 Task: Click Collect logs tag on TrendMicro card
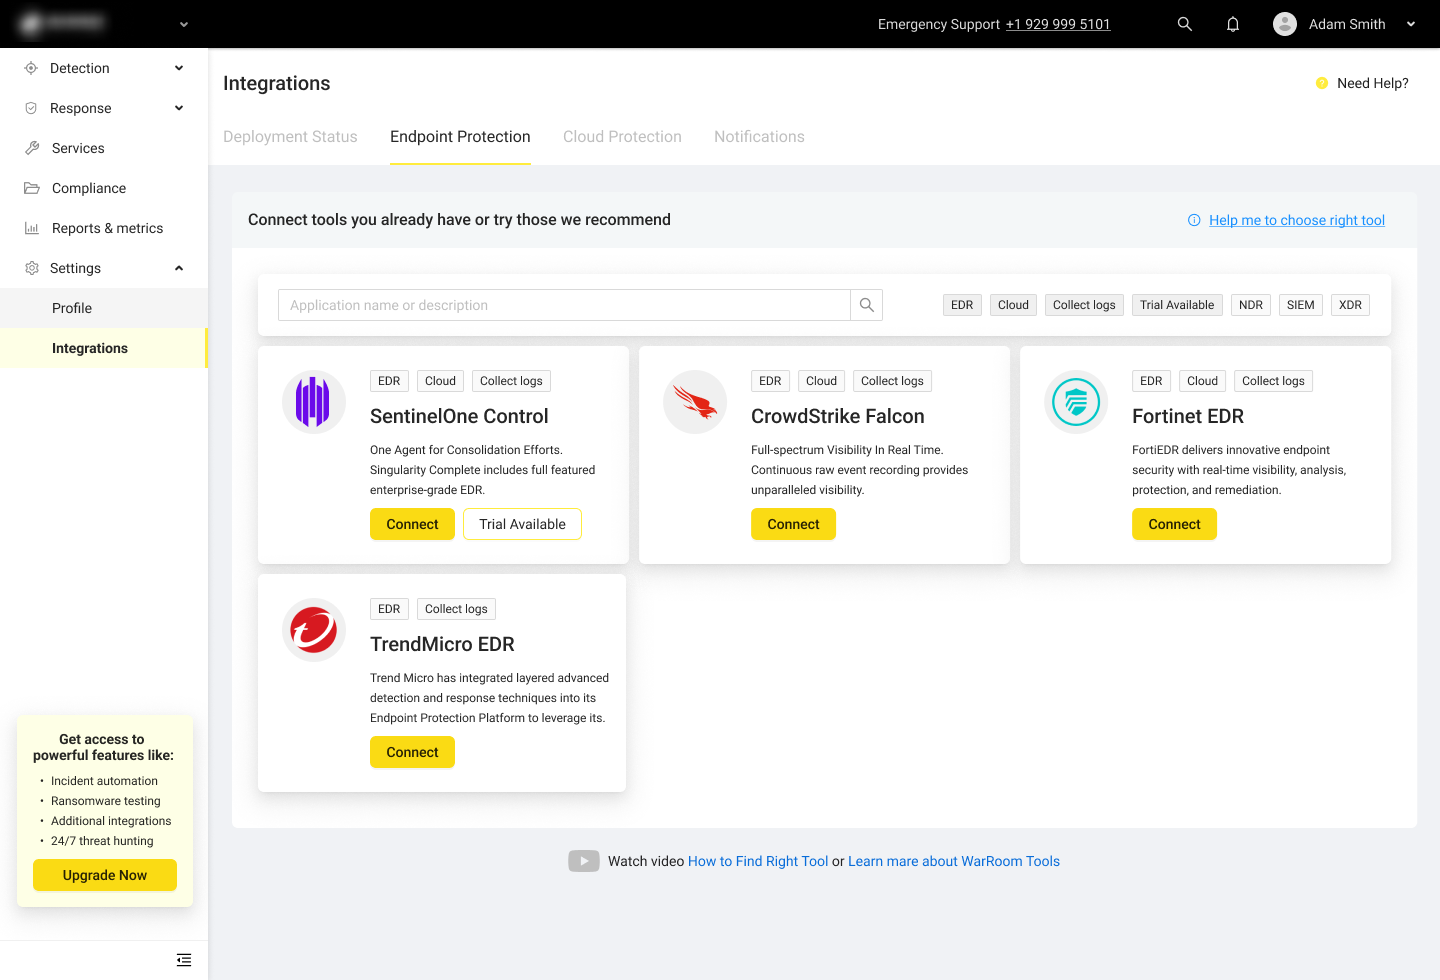tap(456, 609)
